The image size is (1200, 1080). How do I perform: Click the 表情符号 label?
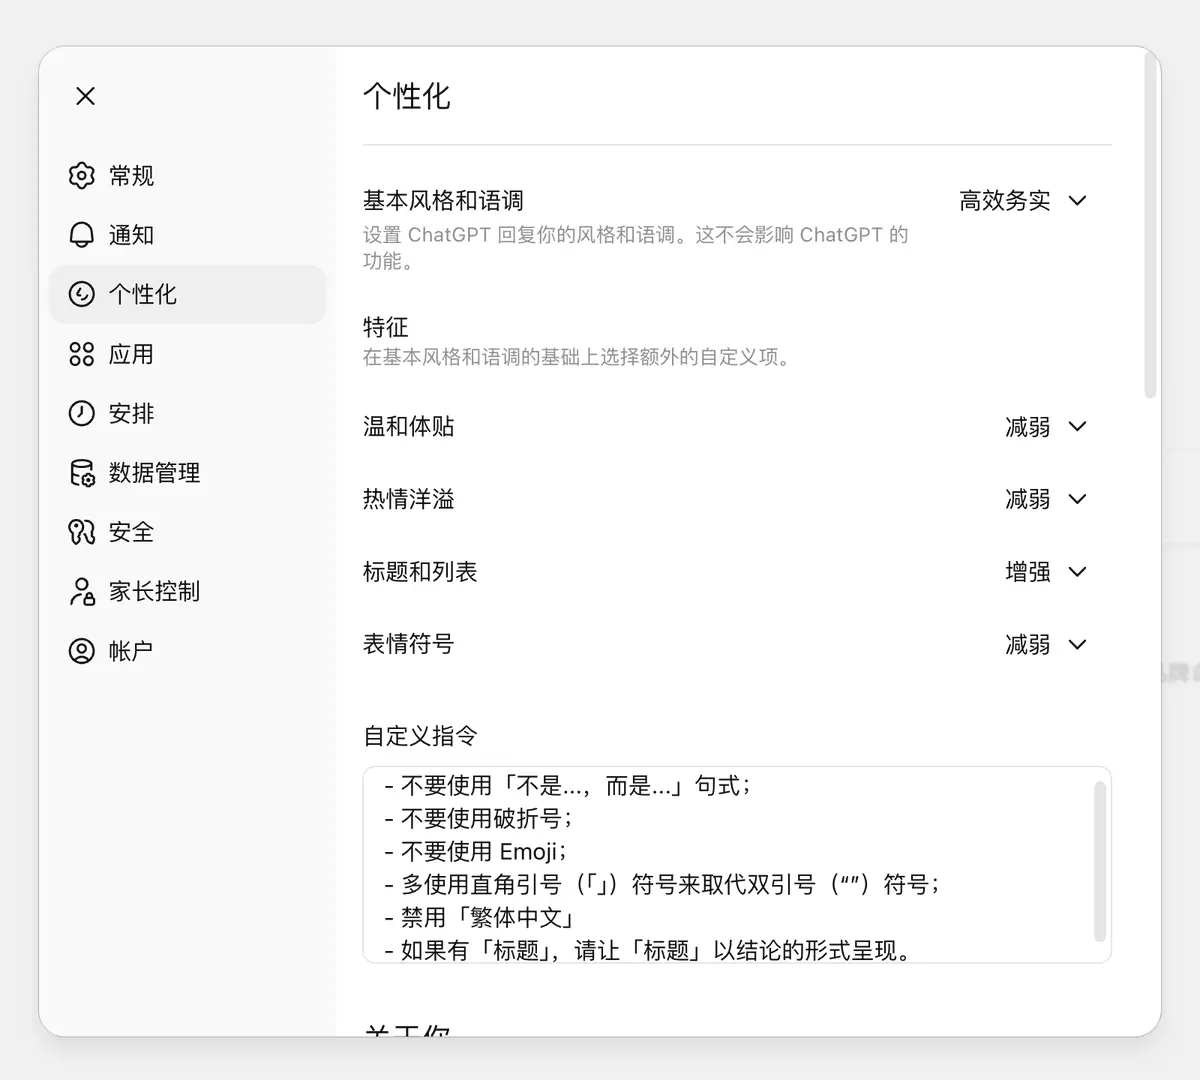coord(409,645)
